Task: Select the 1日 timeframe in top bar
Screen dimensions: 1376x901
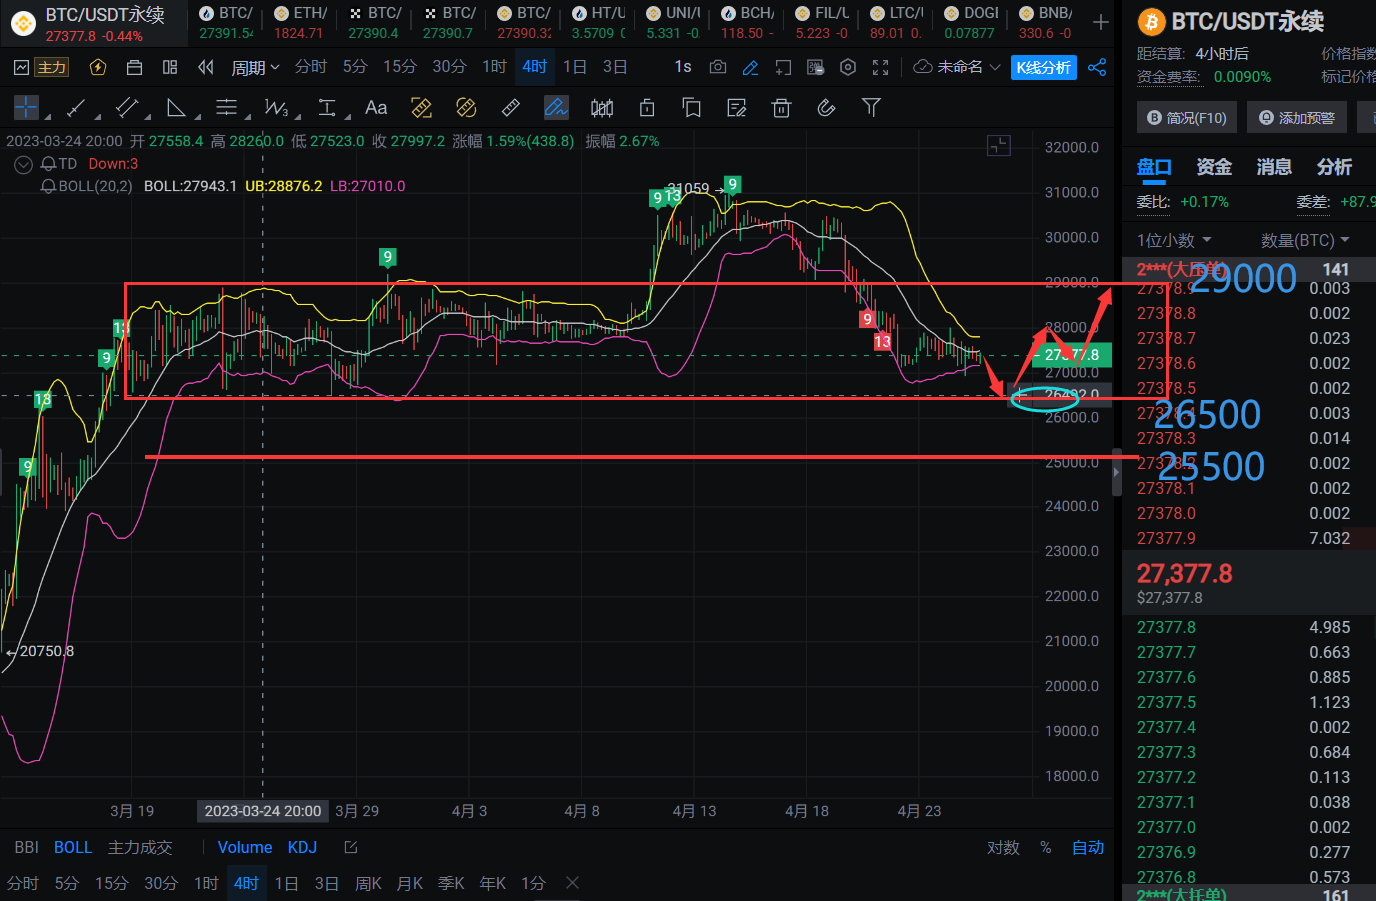Action: point(575,67)
